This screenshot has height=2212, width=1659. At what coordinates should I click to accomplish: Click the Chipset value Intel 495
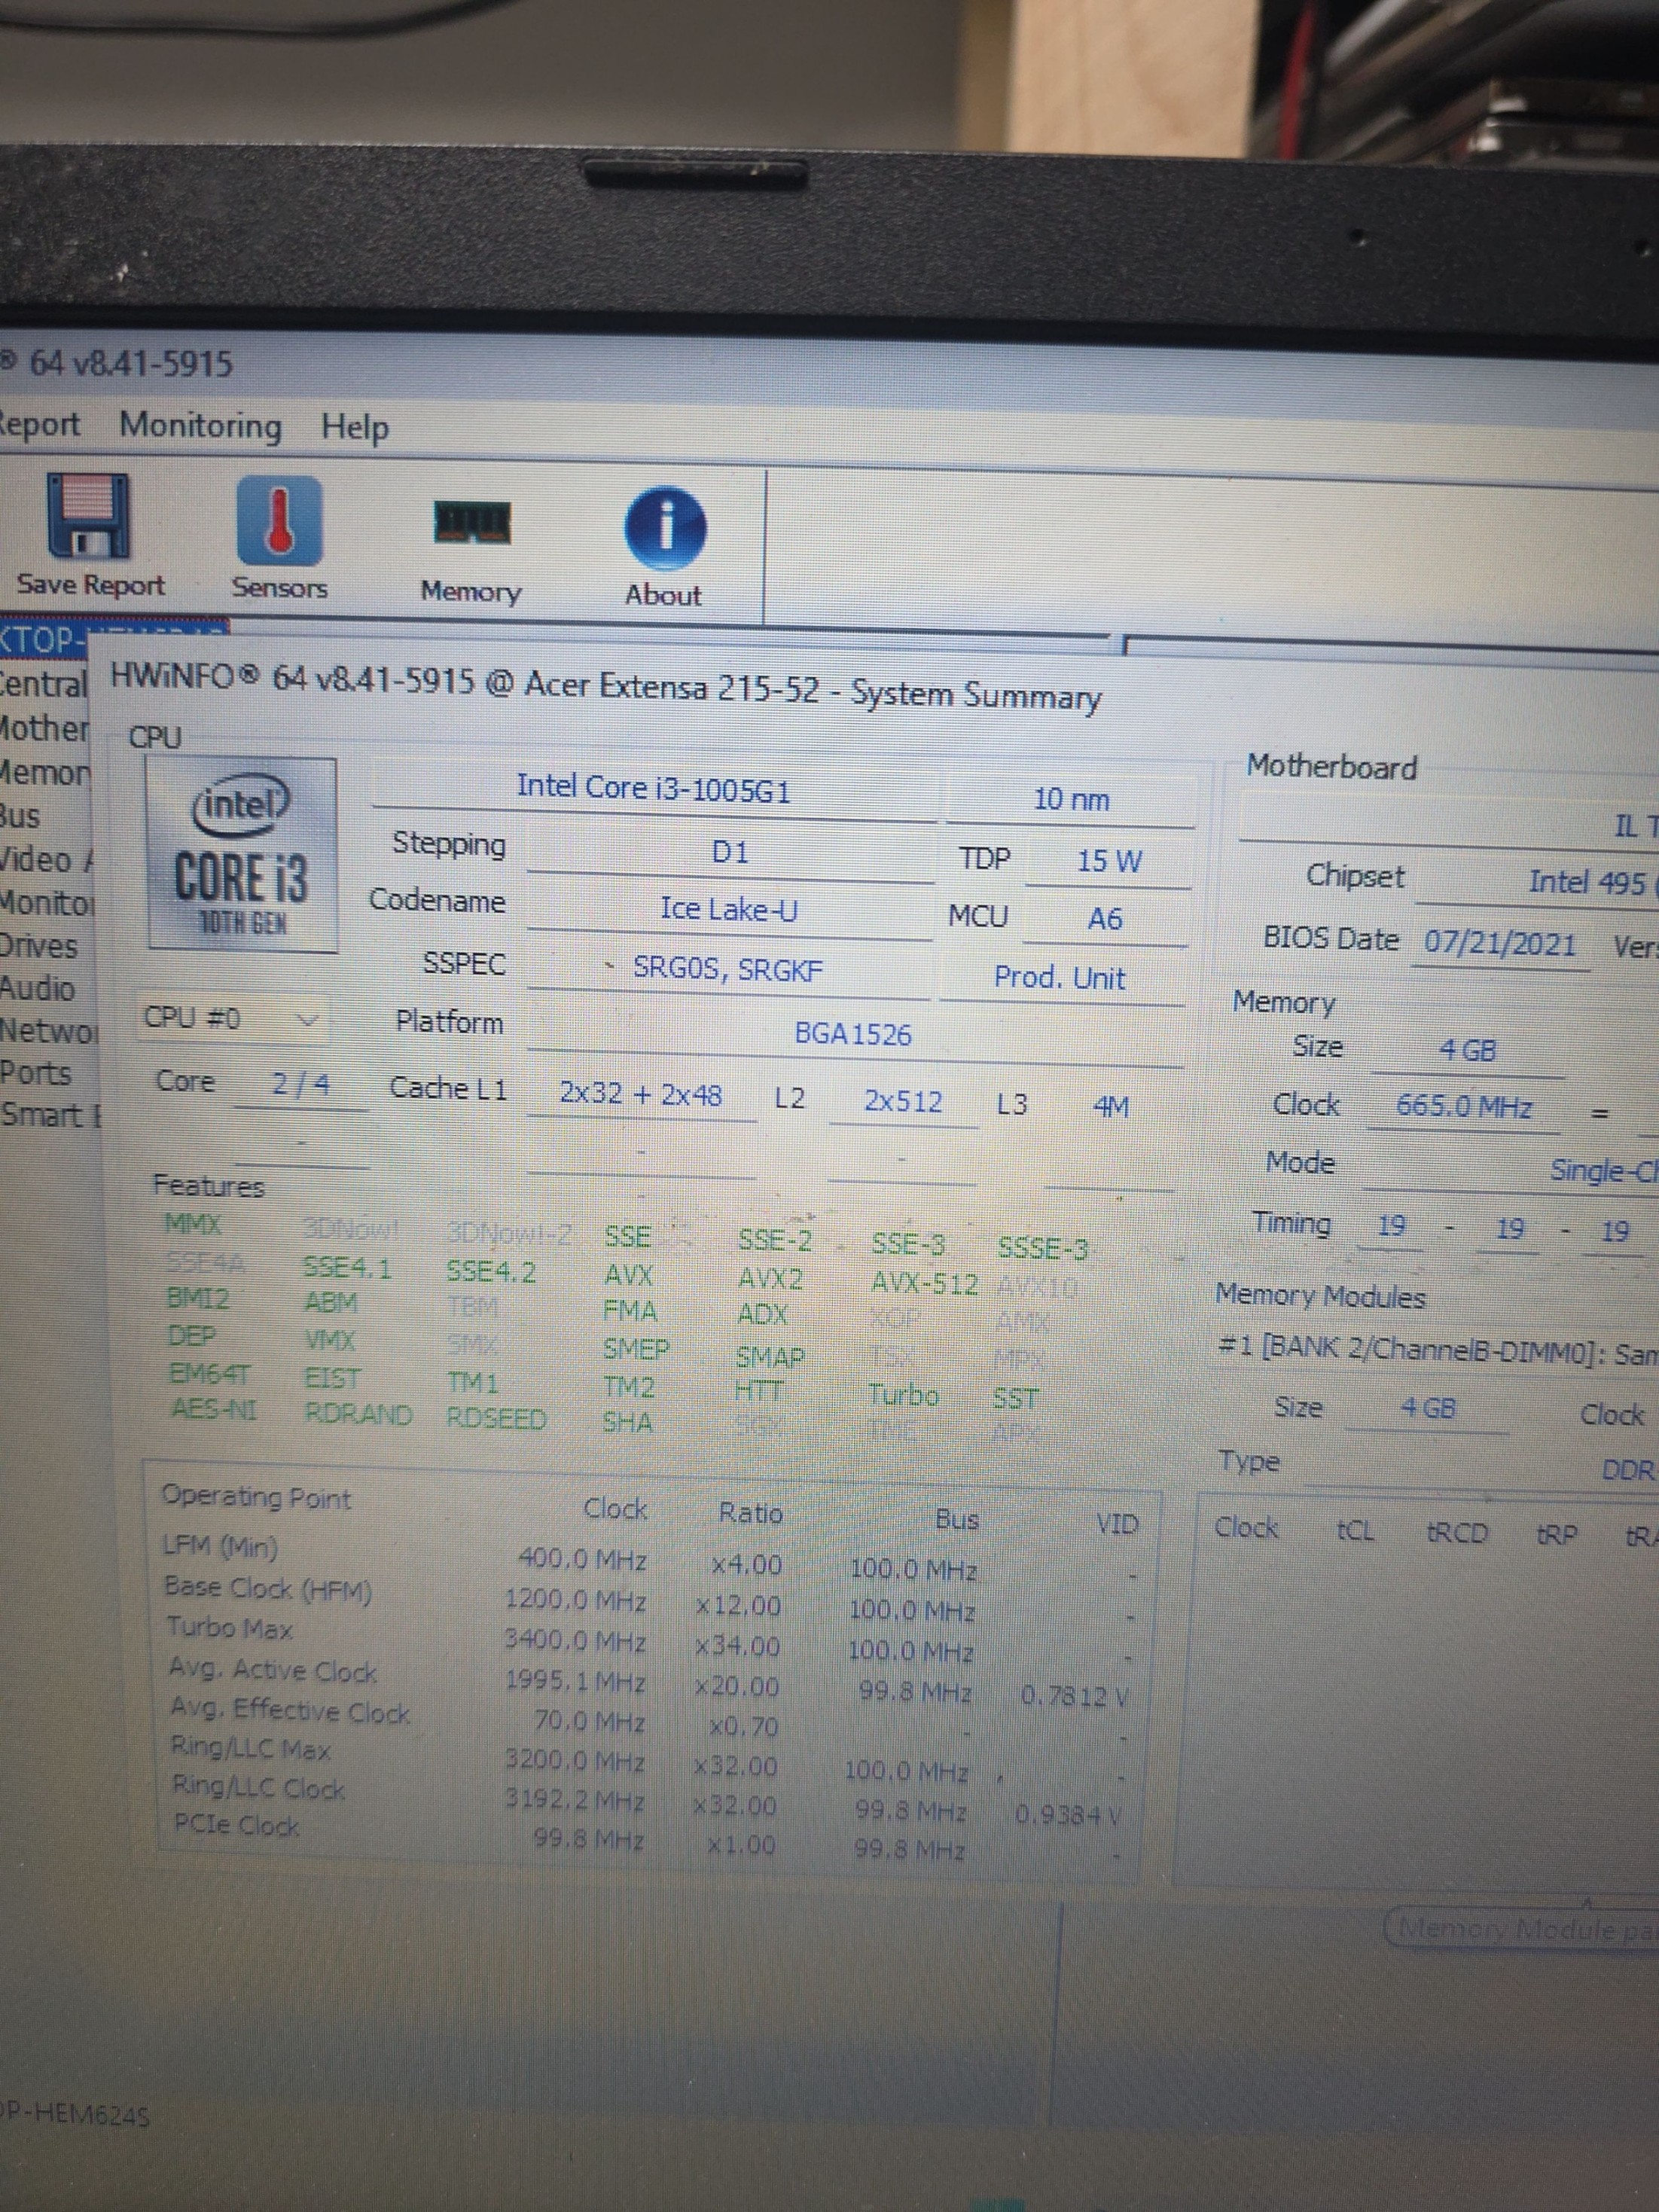(1587, 882)
